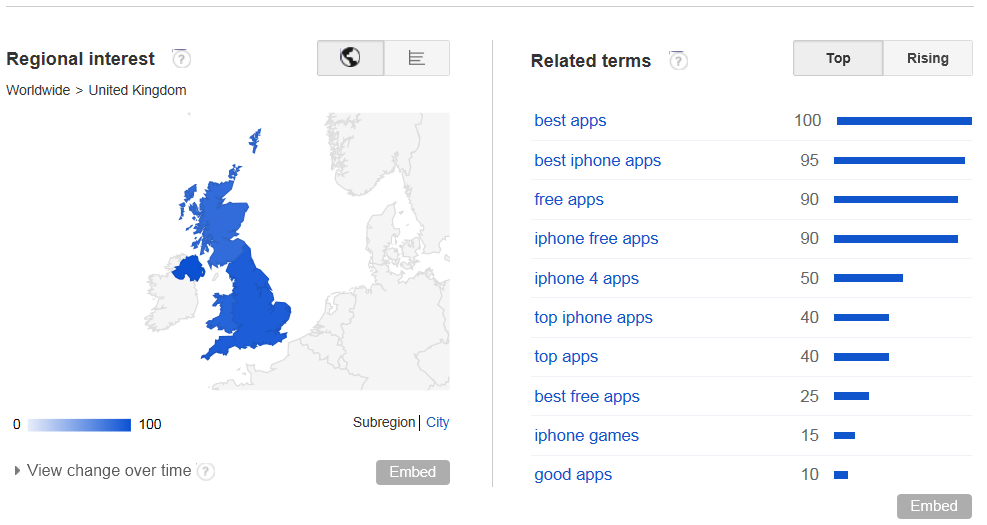Click Northern Ireland on the map
987x525 pixels.
[188, 269]
